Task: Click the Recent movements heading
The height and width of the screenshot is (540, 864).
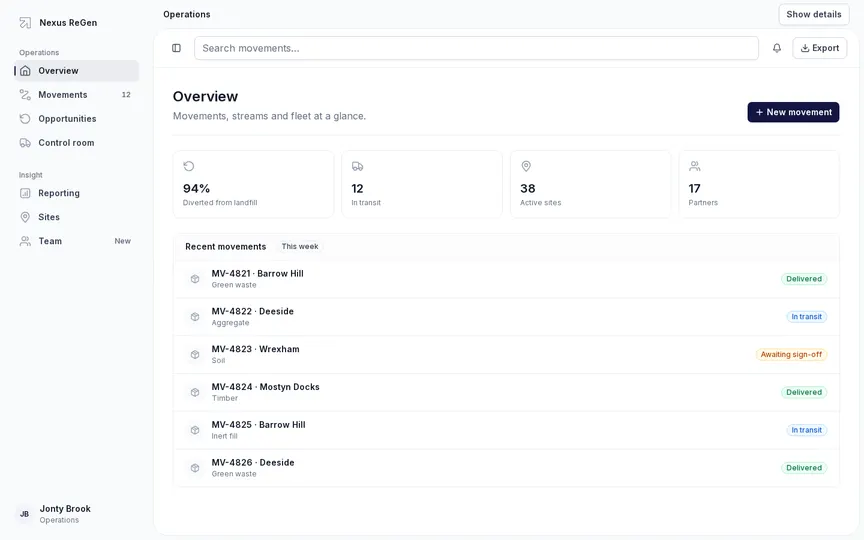Action: (x=225, y=246)
